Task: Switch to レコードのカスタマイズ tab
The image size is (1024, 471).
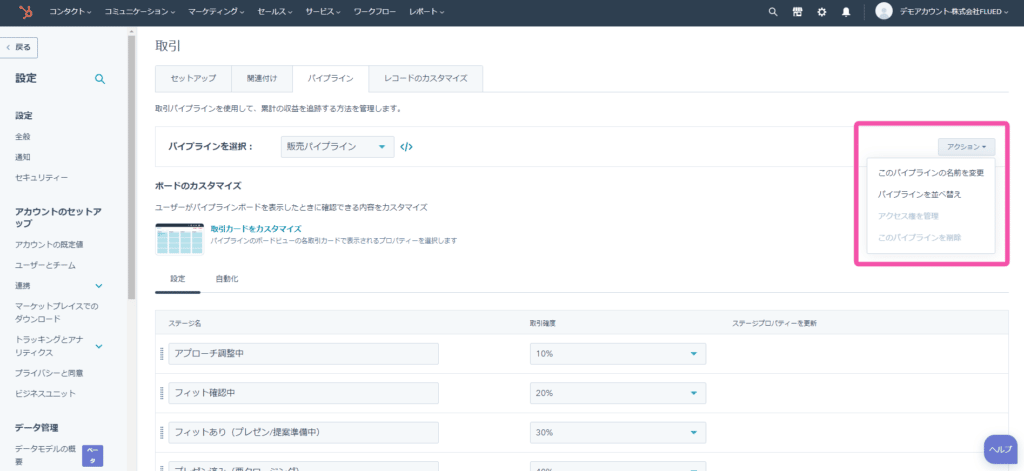Action: click(426, 78)
